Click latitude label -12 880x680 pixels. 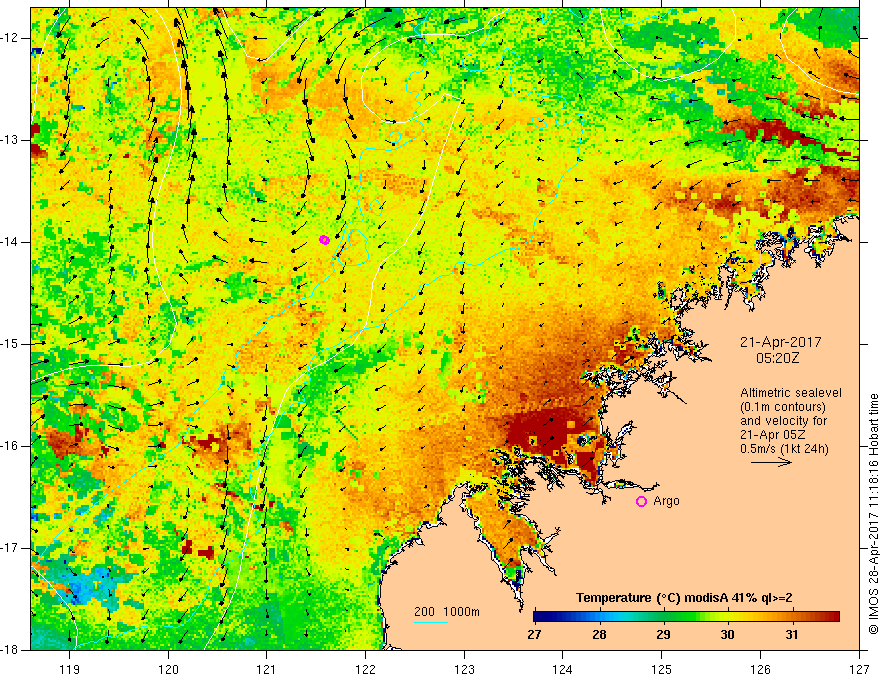pyautogui.click(x=10, y=38)
